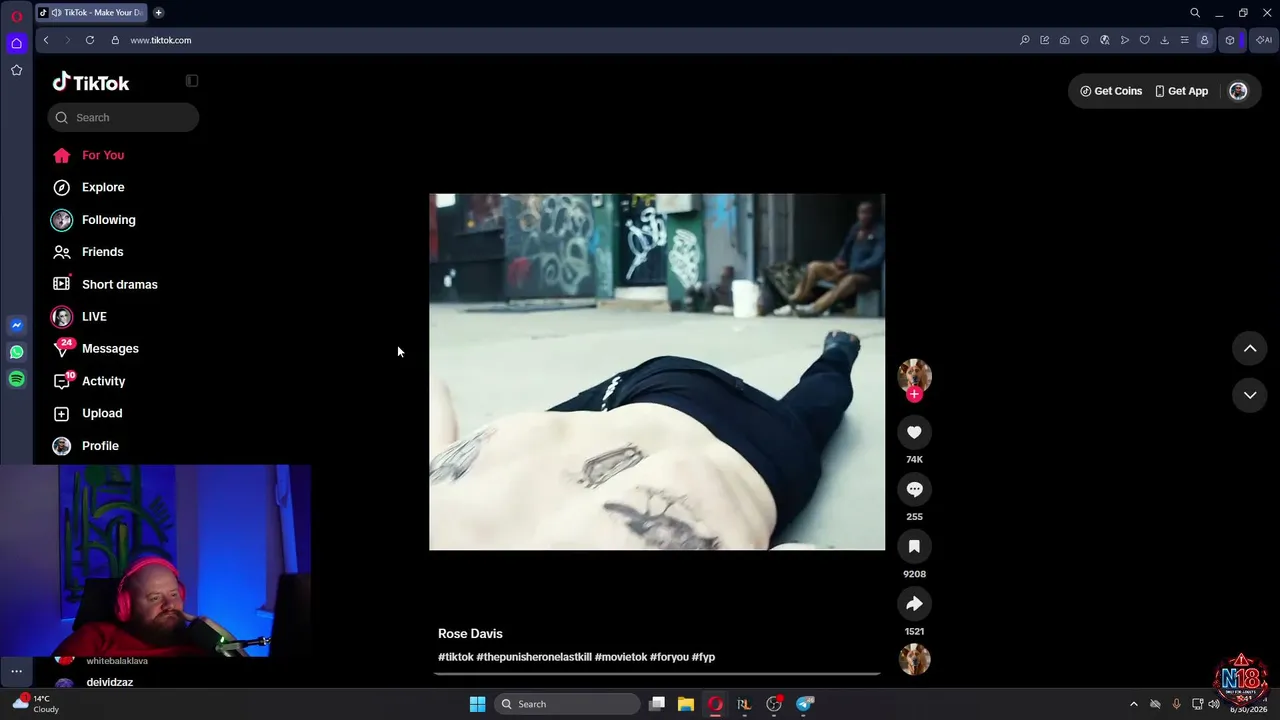Seek along the video progress bar

point(657,674)
